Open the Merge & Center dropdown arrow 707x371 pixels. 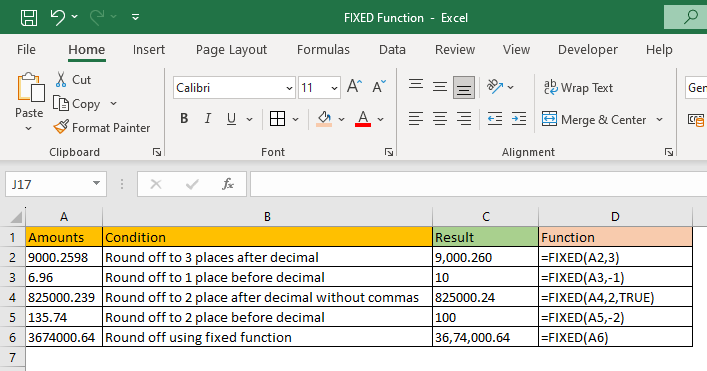click(x=660, y=119)
